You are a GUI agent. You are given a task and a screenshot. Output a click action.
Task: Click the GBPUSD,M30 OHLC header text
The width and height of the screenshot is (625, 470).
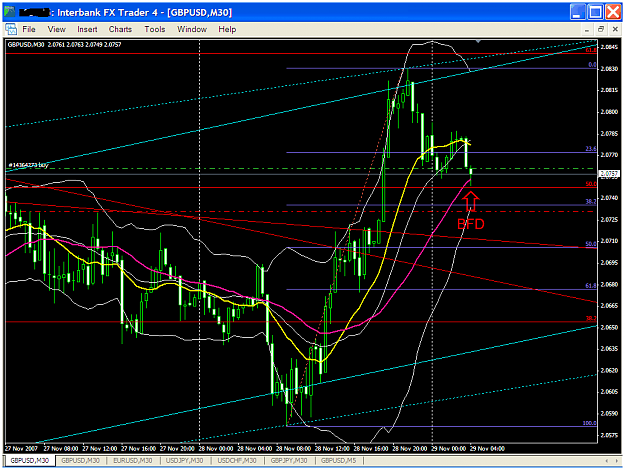(64, 44)
